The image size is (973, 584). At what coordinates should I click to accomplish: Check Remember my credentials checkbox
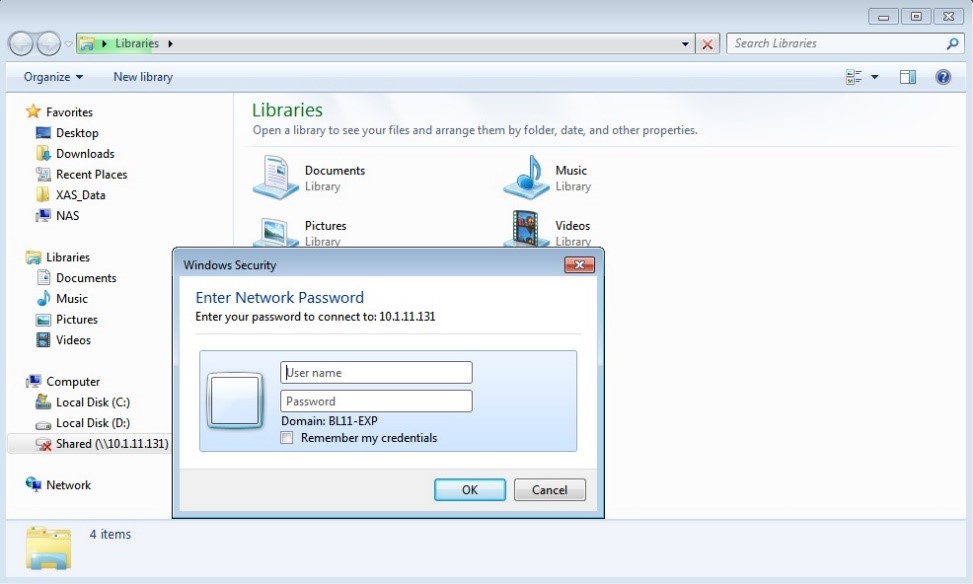pyautogui.click(x=287, y=438)
